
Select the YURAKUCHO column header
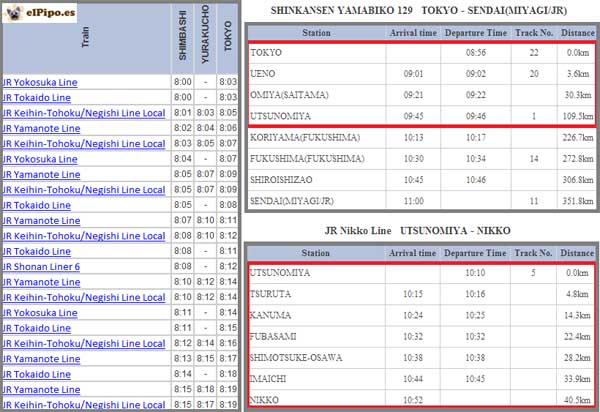[205, 34]
